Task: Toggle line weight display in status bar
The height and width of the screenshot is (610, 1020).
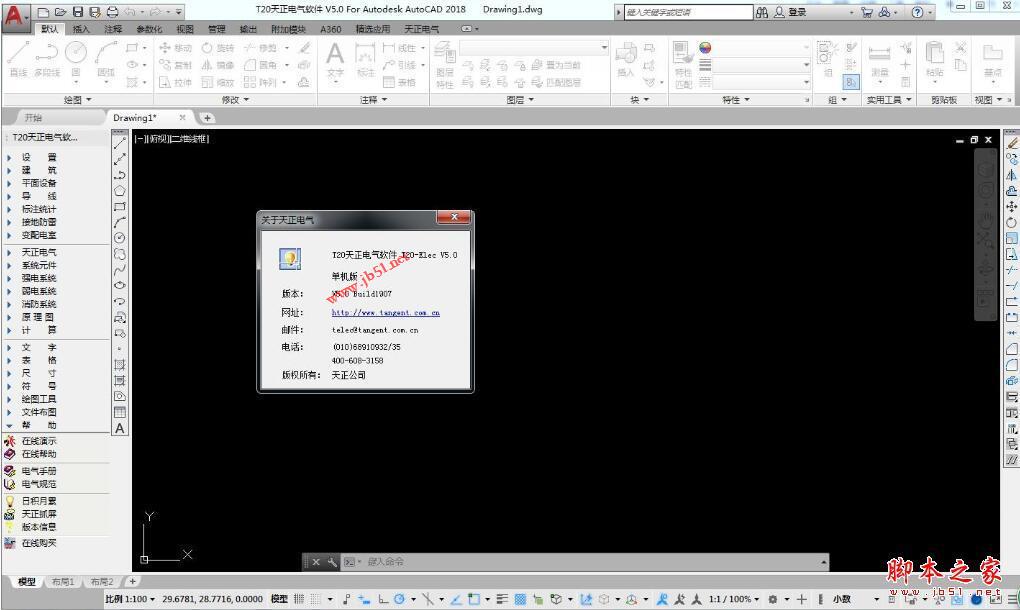Action: [x=502, y=599]
